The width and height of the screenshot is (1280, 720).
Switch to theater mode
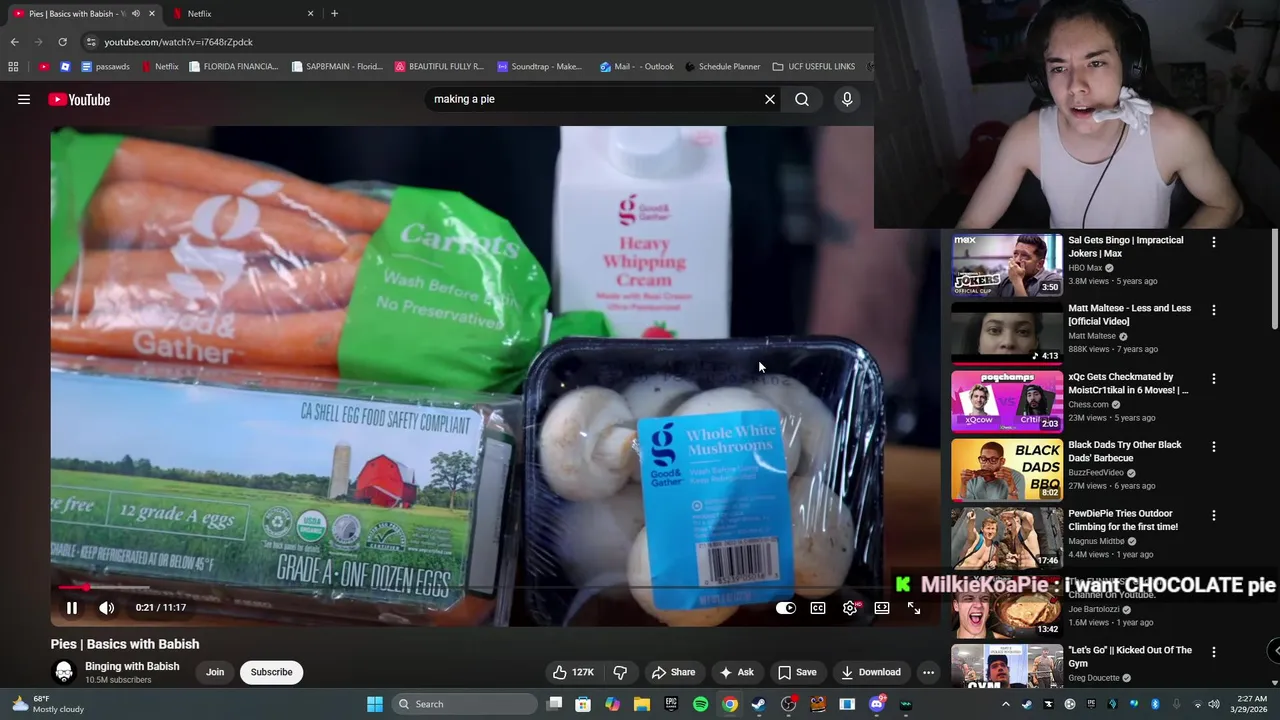pos(882,607)
